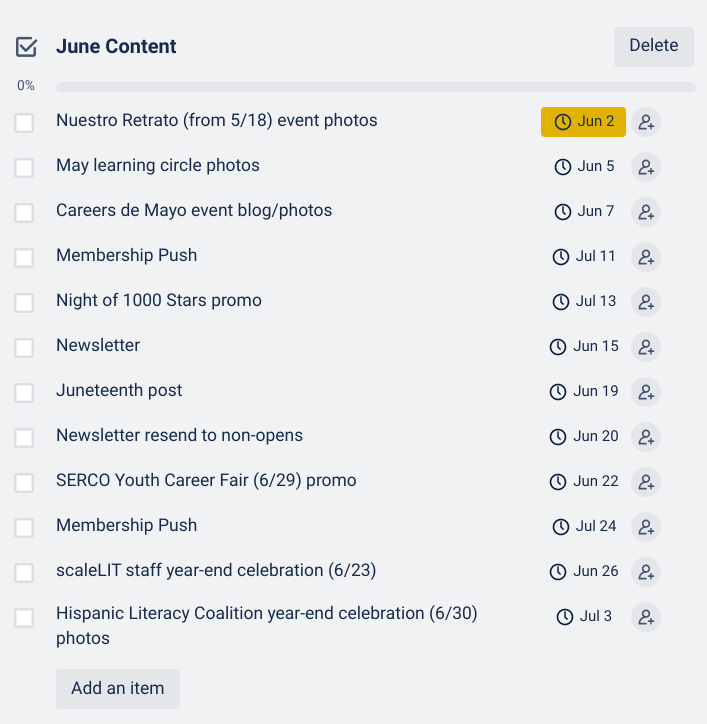Edit the June Content checklist title
This screenshot has height=724, width=707.
pyautogui.click(x=116, y=47)
